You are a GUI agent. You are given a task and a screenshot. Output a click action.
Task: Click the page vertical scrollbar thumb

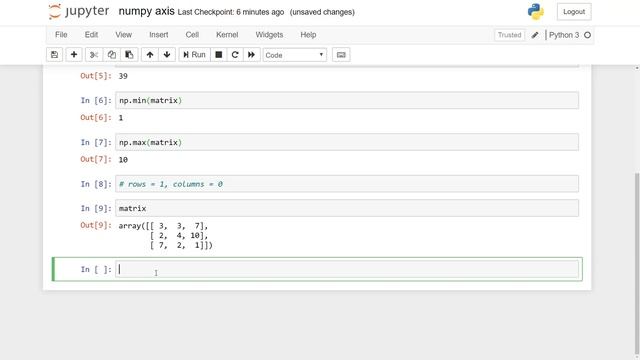click(637, 263)
